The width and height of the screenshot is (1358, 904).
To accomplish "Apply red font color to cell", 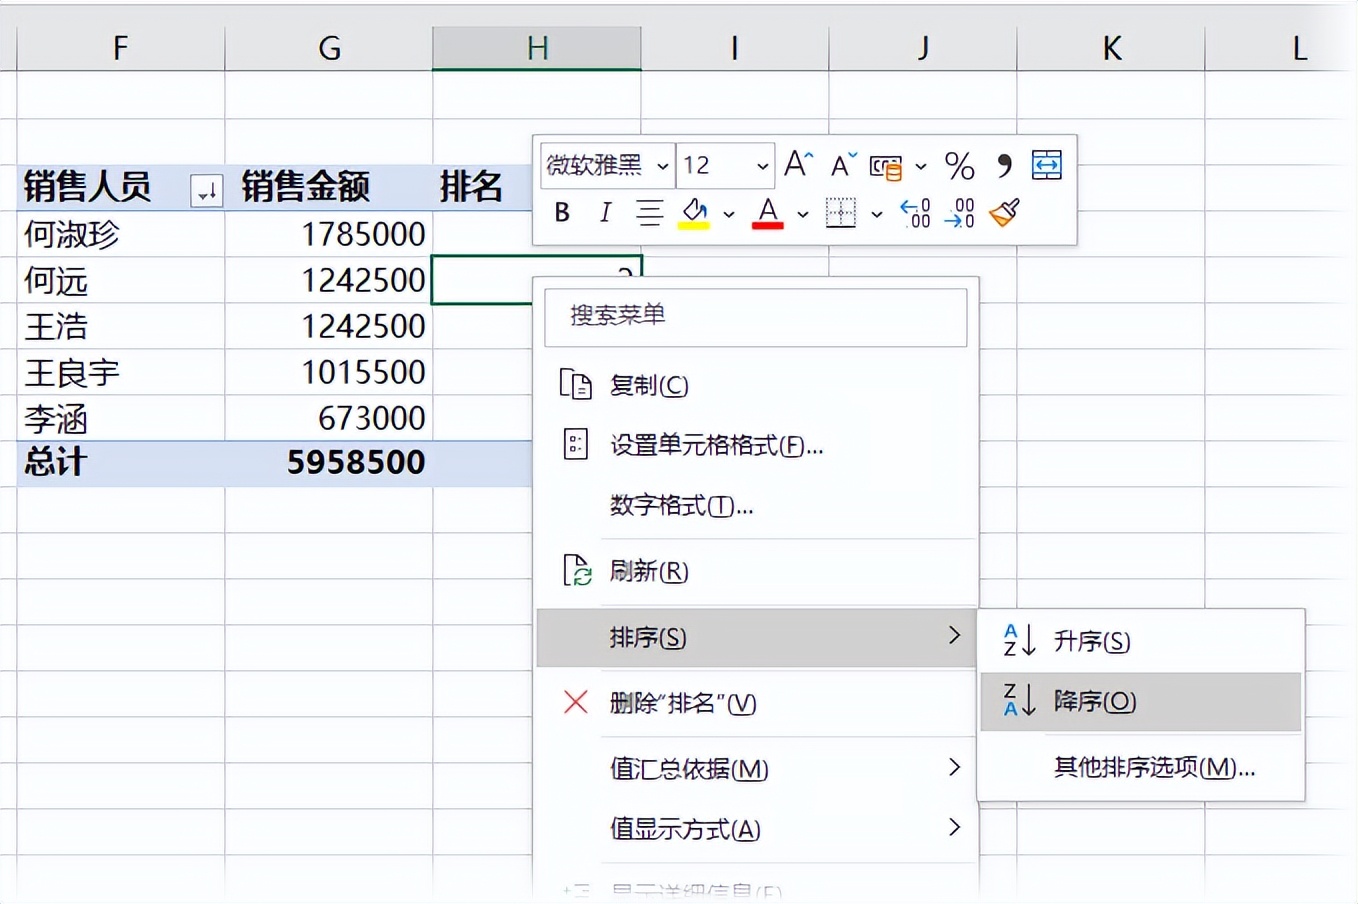I will (x=767, y=213).
